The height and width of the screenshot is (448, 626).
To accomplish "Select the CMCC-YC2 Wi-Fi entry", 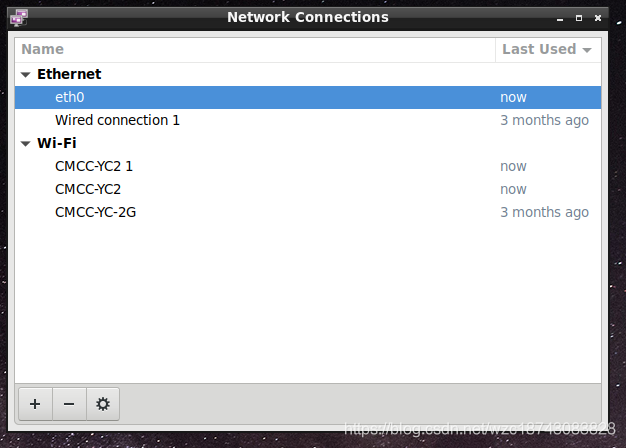I will click(308, 189).
